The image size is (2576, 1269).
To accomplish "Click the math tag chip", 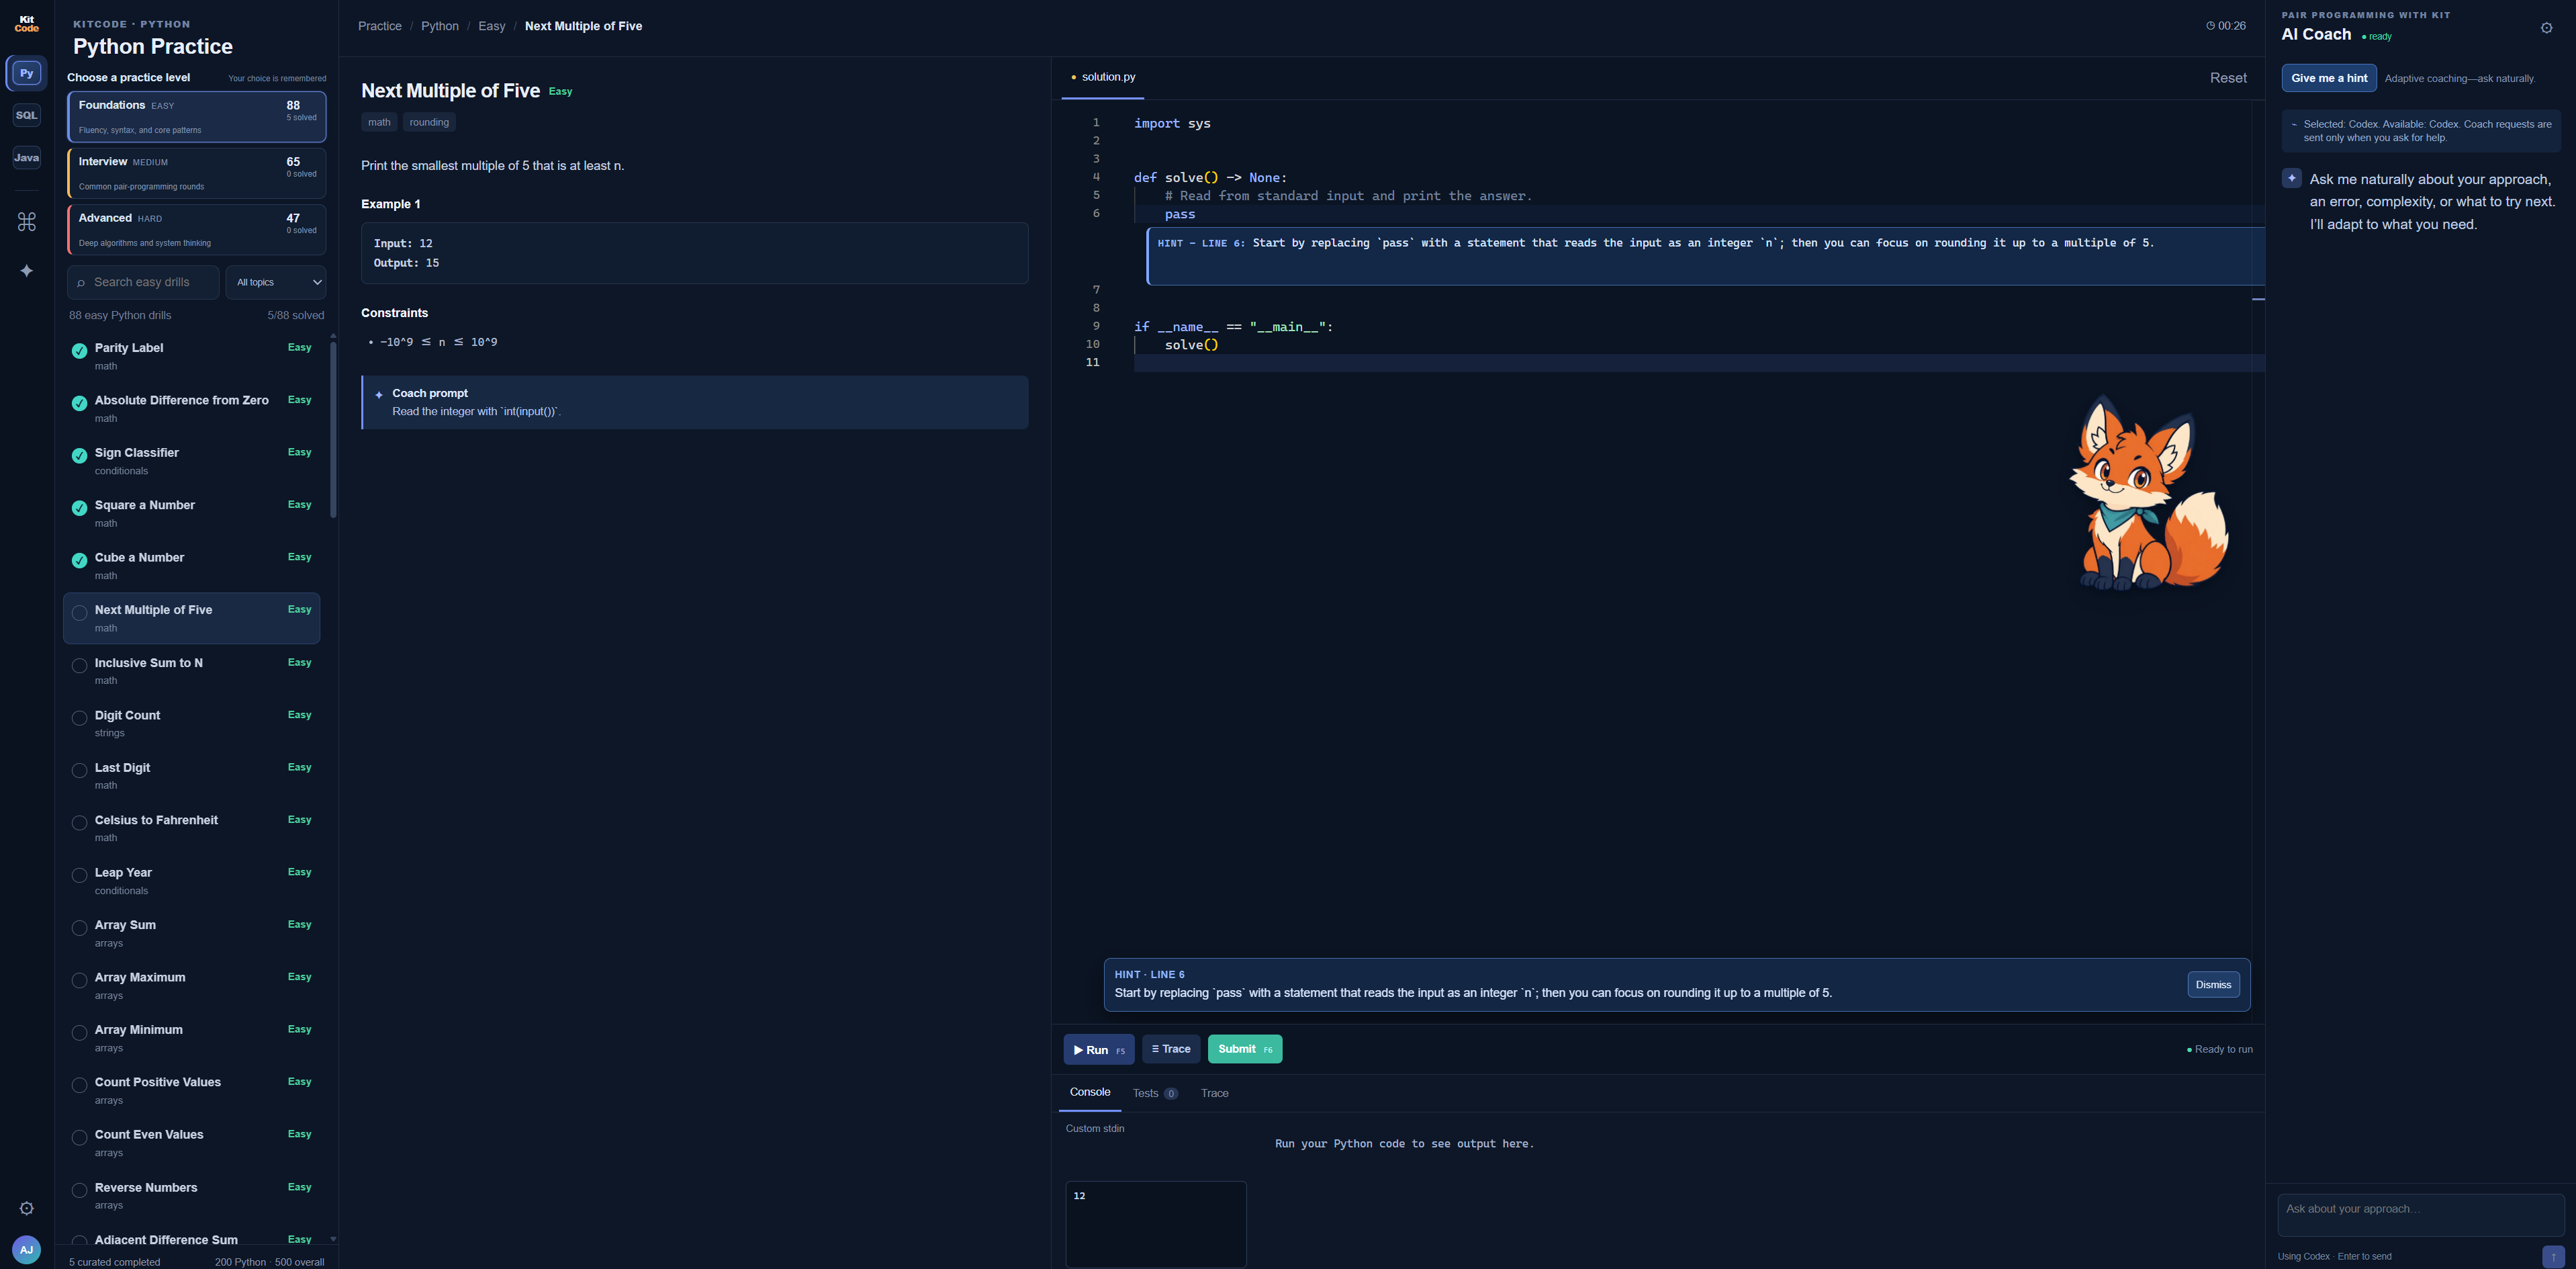I will (x=379, y=122).
